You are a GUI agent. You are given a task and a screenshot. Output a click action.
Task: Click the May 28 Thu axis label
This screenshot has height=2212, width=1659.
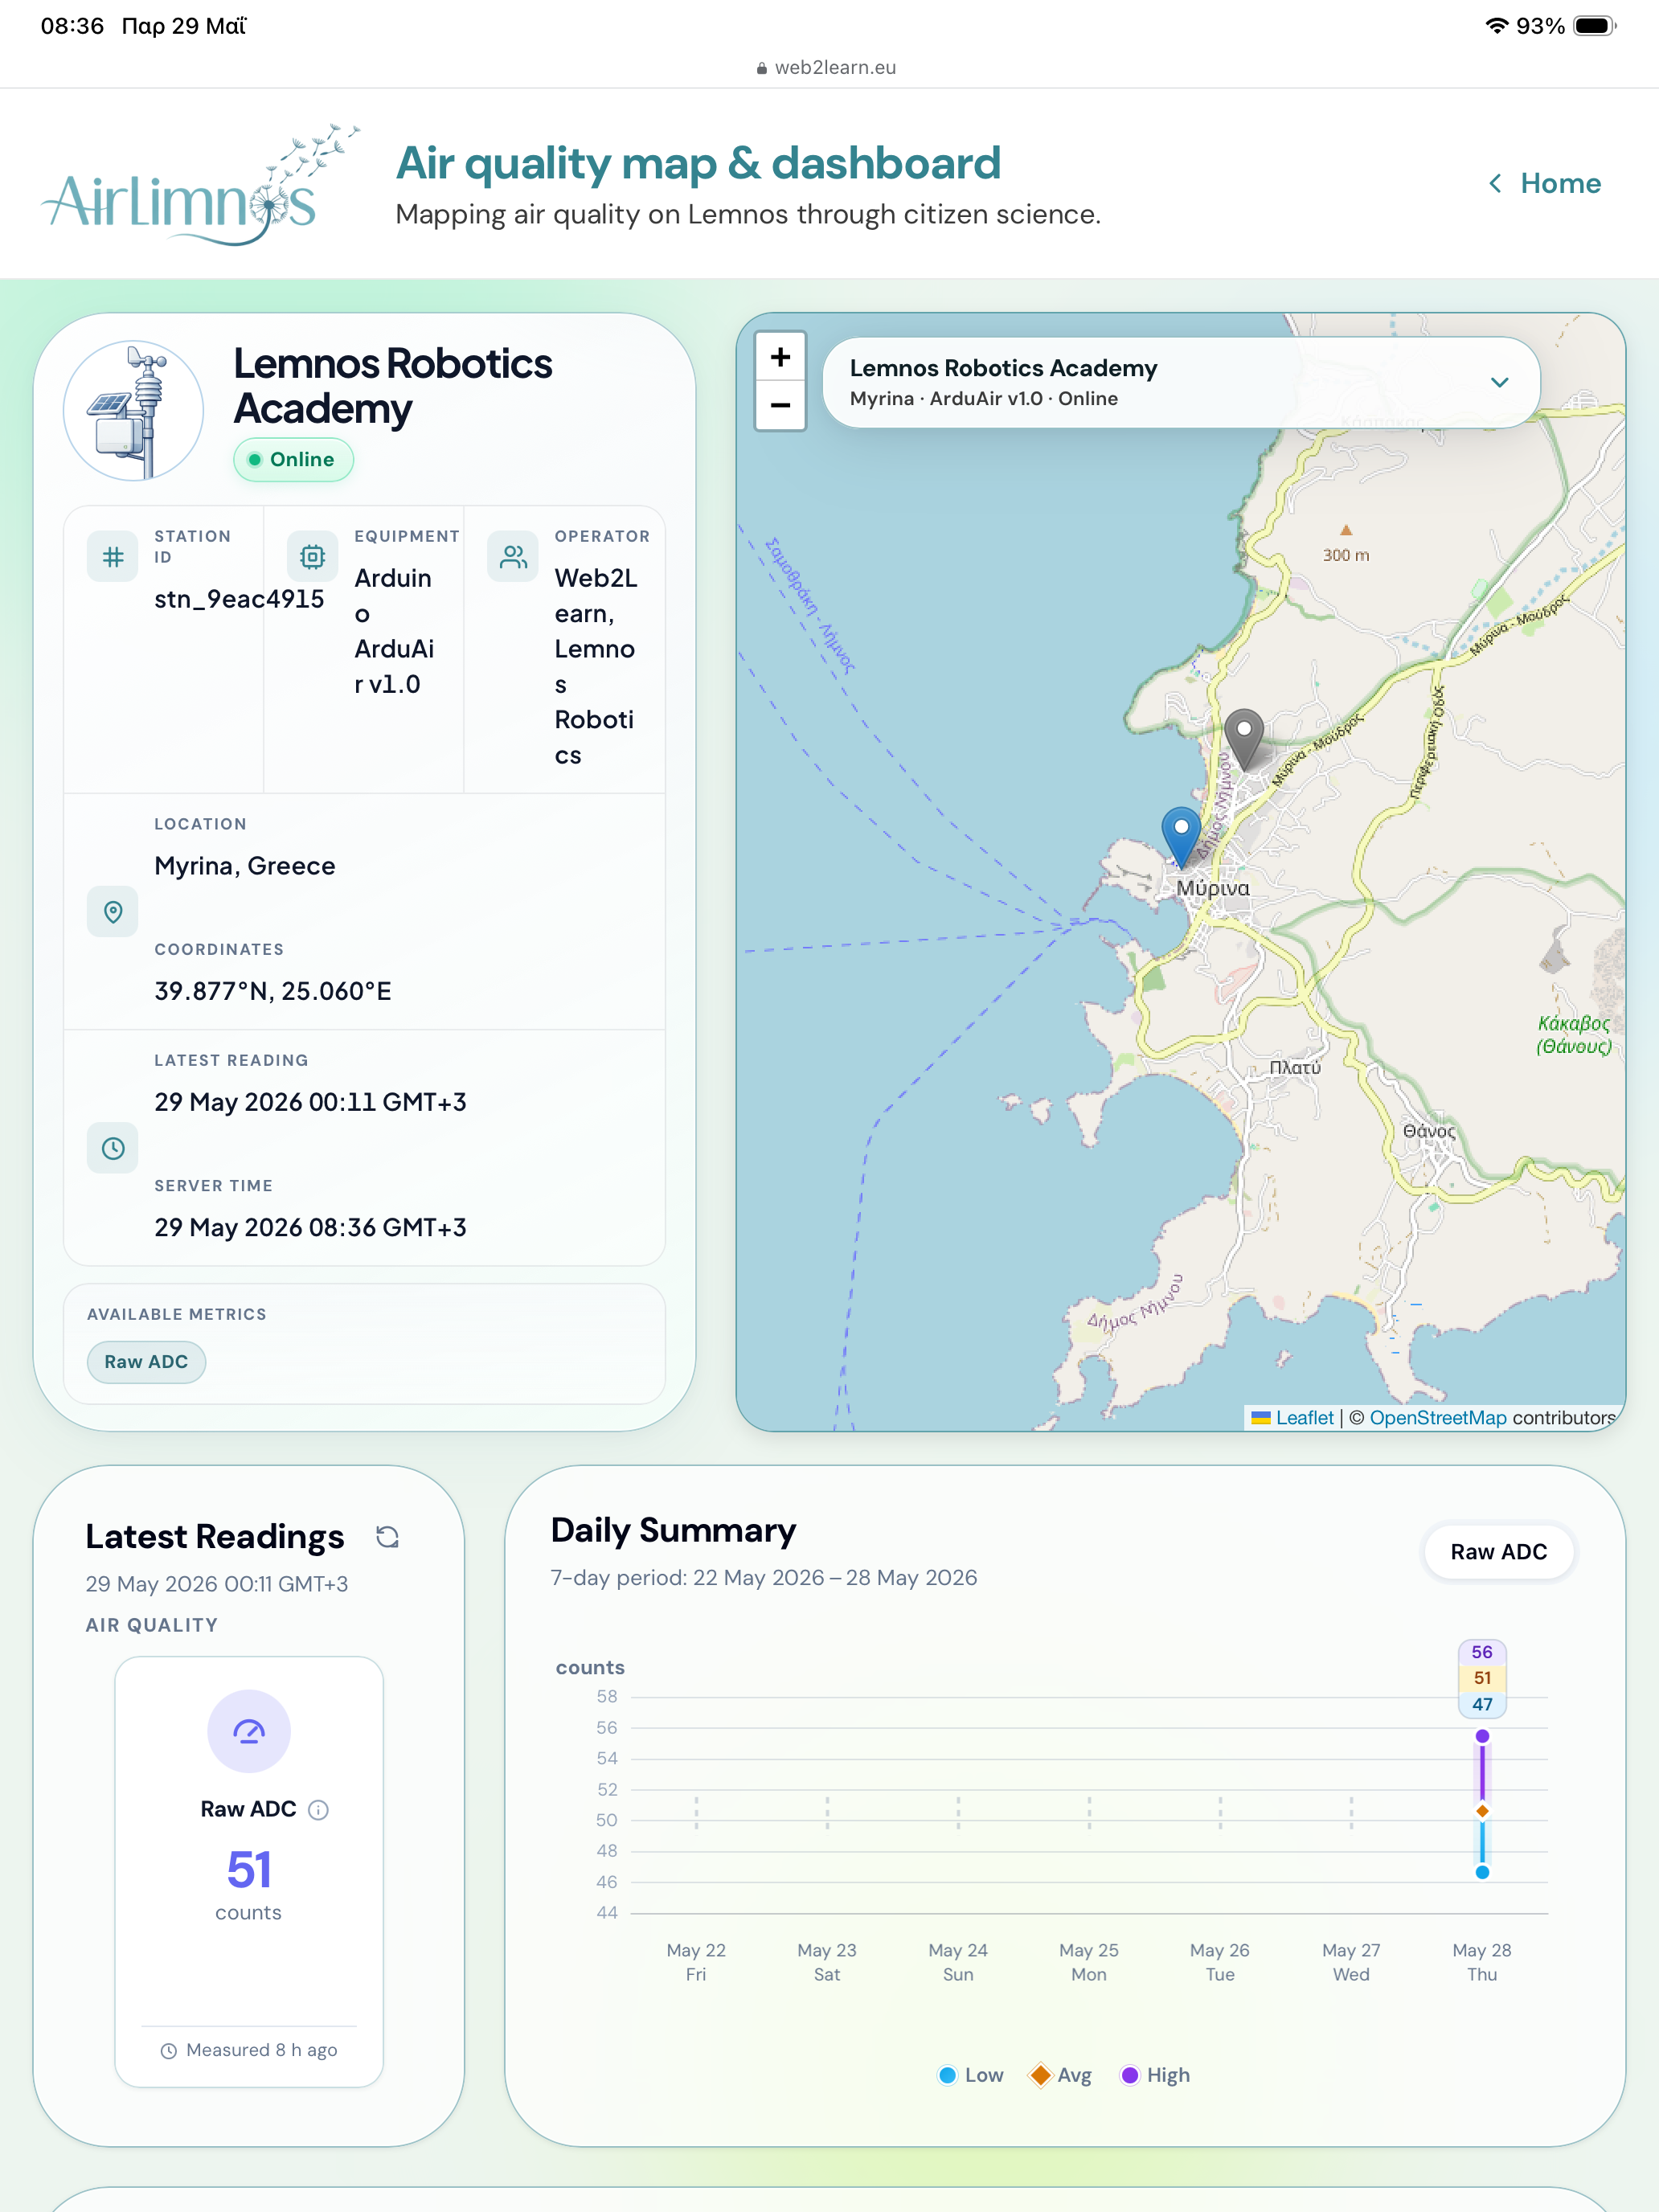tap(1482, 1961)
